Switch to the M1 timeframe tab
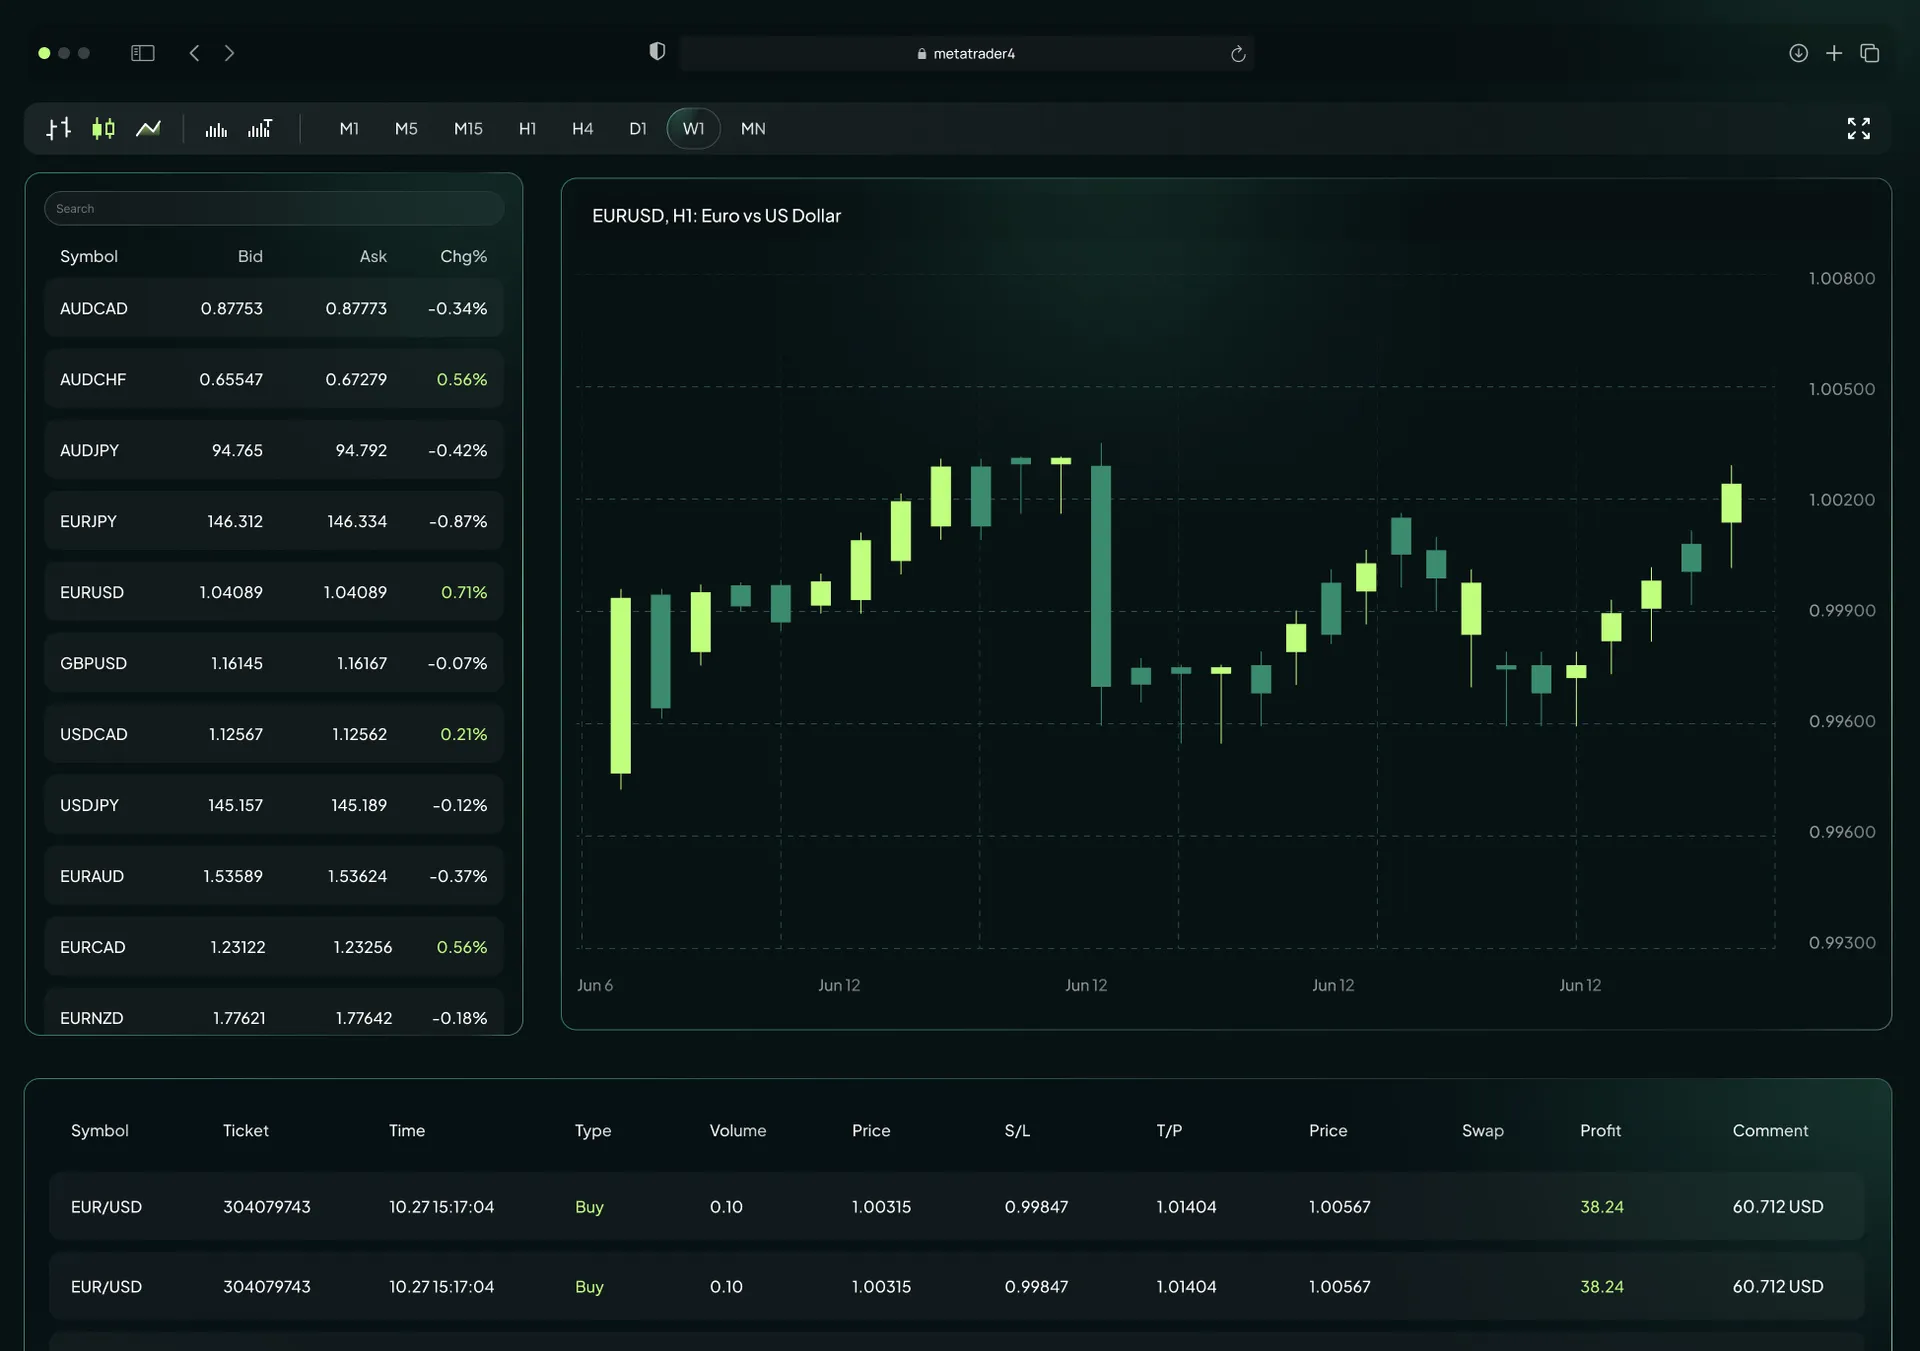Image resolution: width=1920 pixels, height=1351 pixels. pyautogui.click(x=349, y=128)
